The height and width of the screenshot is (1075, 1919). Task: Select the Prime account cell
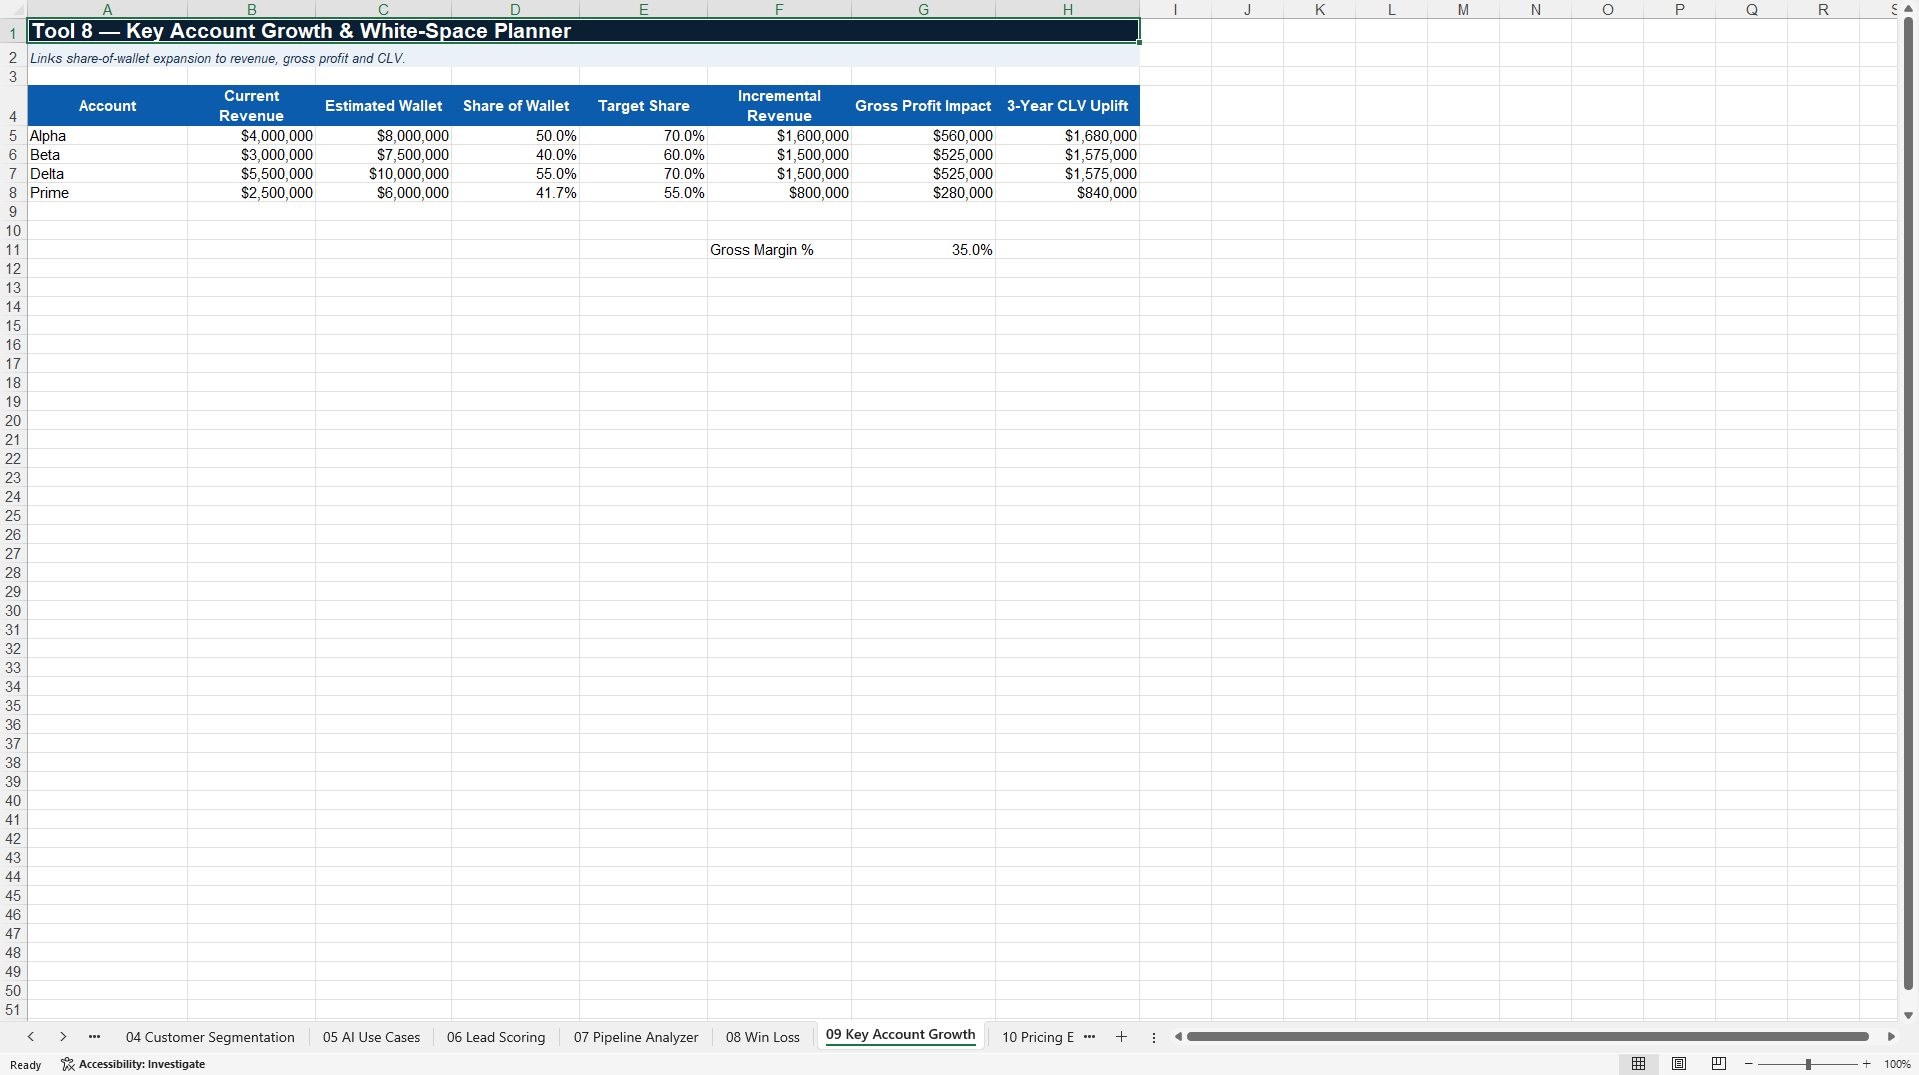pos(107,193)
